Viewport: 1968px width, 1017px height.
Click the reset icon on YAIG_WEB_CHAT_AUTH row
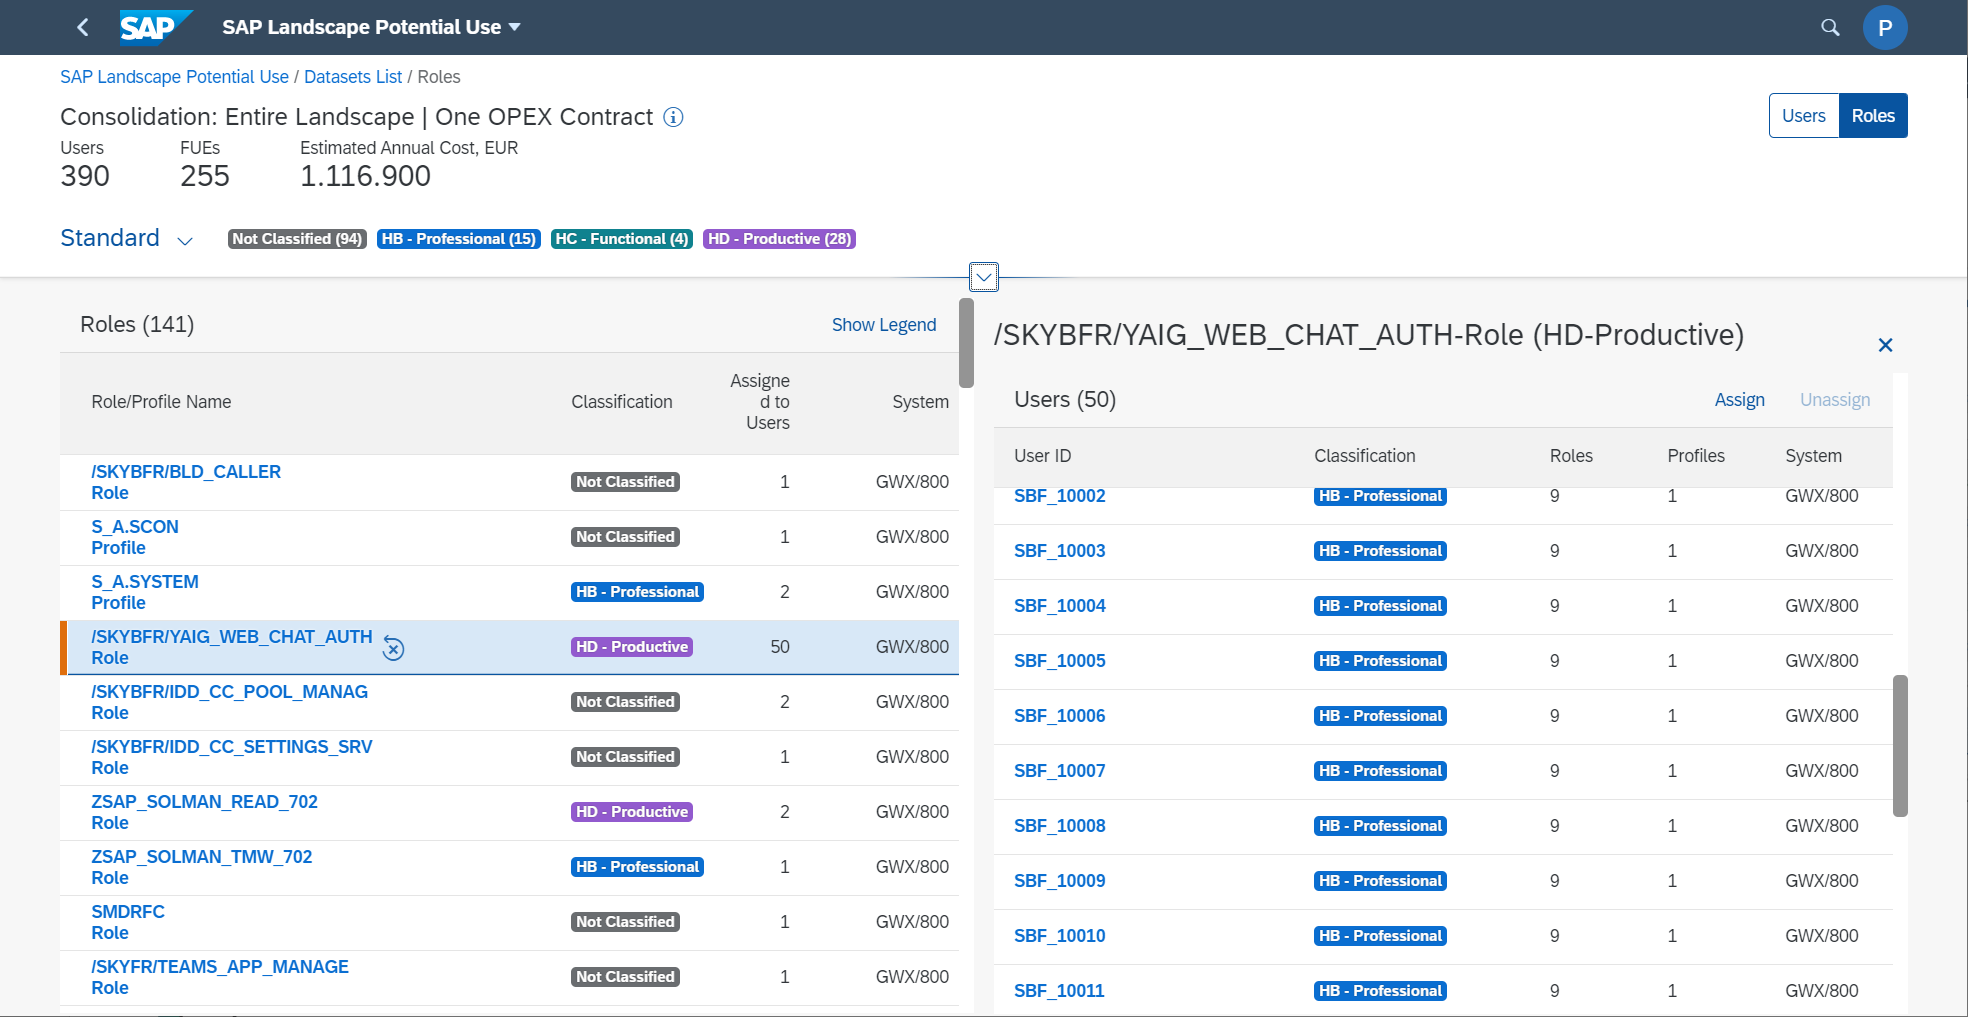(394, 649)
